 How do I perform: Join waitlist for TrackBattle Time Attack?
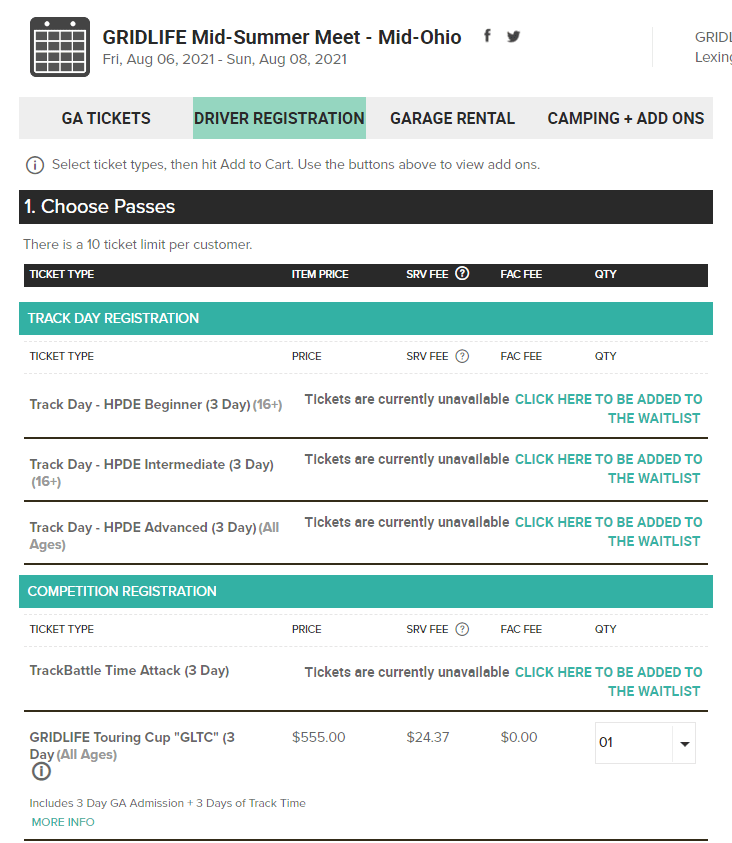(x=609, y=681)
